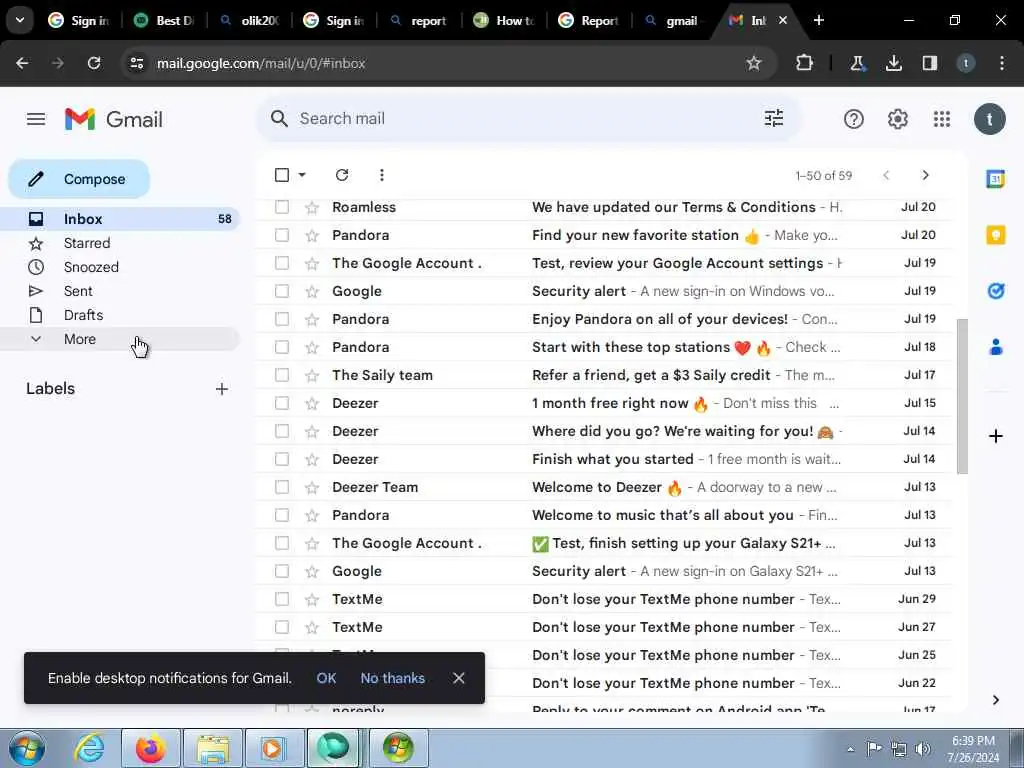Switch to the How to browser tab

tap(505, 21)
